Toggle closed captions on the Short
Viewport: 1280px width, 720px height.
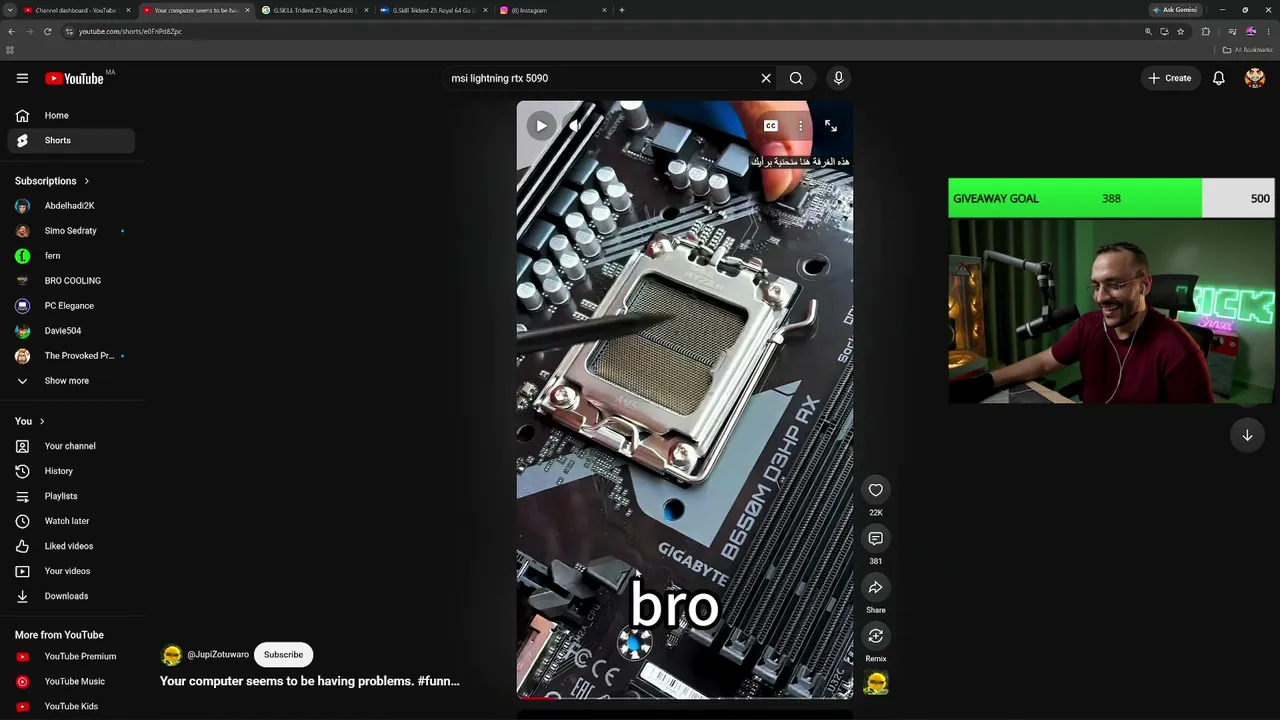coord(771,126)
